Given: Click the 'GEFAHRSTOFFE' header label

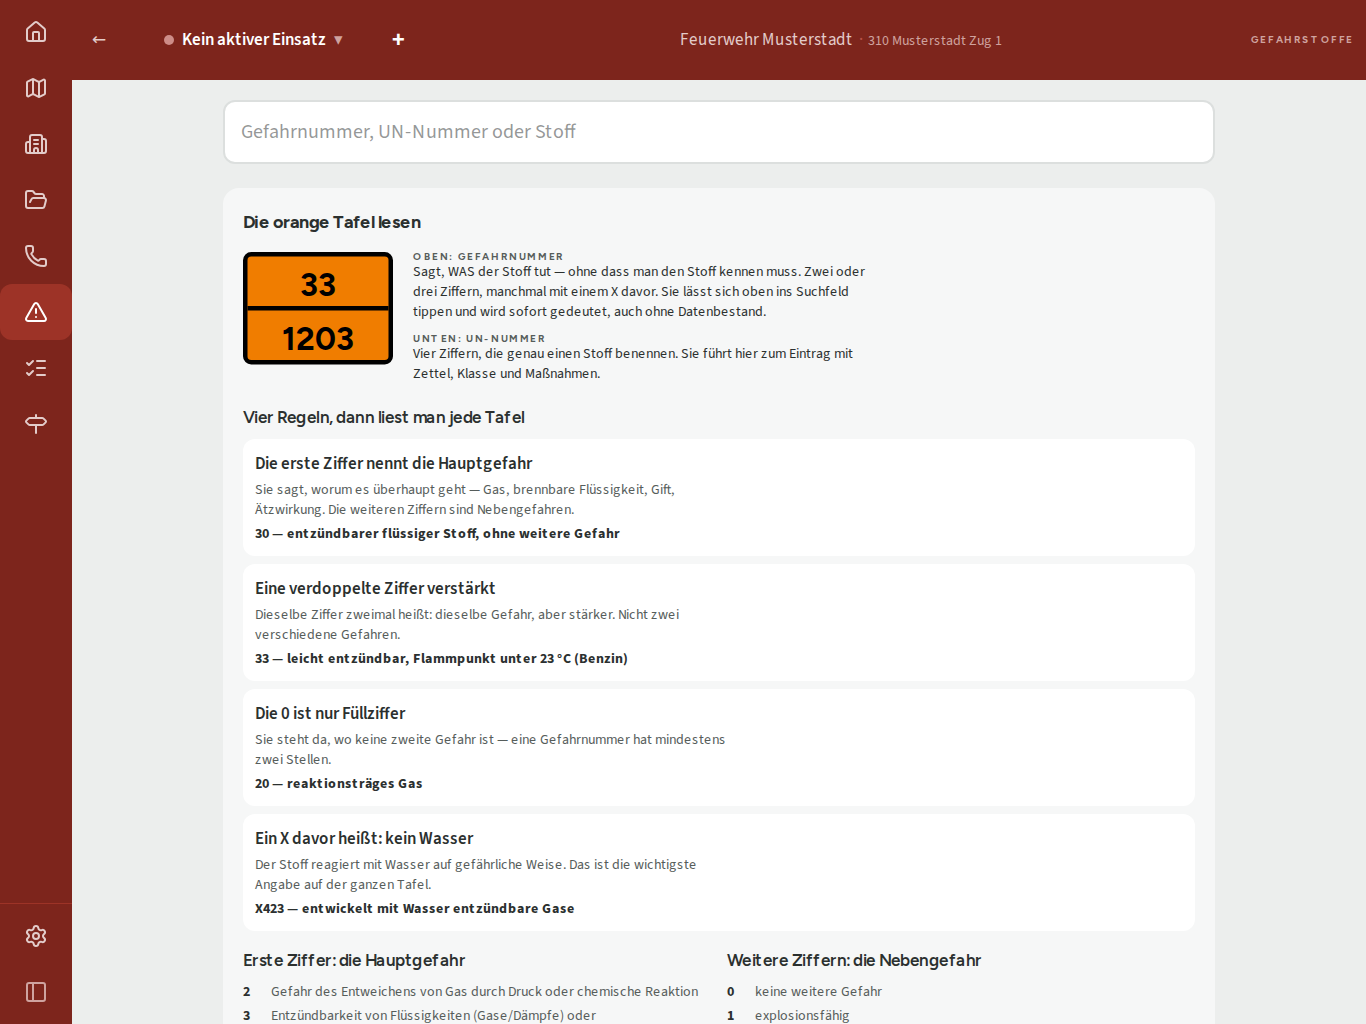Looking at the screenshot, I should click(1301, 40).
